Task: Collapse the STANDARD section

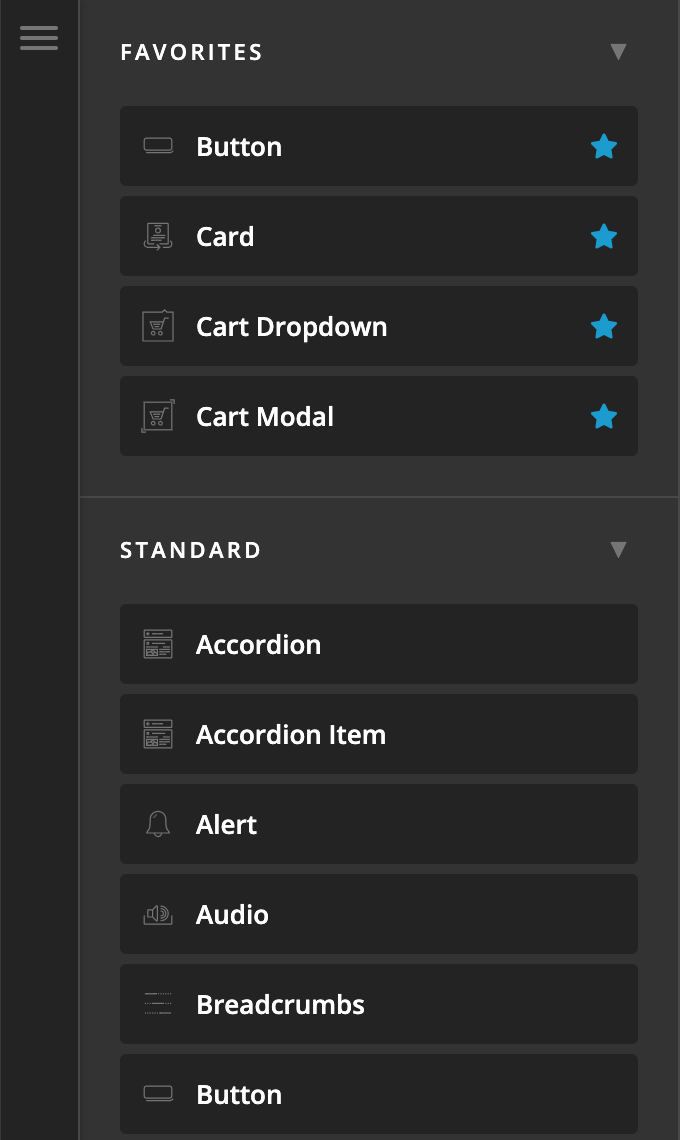Action: pos(618,549)
